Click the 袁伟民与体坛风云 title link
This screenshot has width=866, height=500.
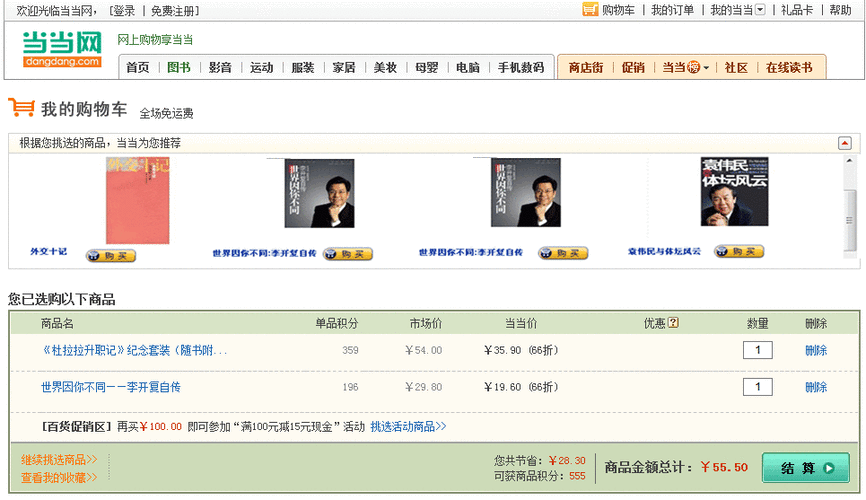coord(664,251)
